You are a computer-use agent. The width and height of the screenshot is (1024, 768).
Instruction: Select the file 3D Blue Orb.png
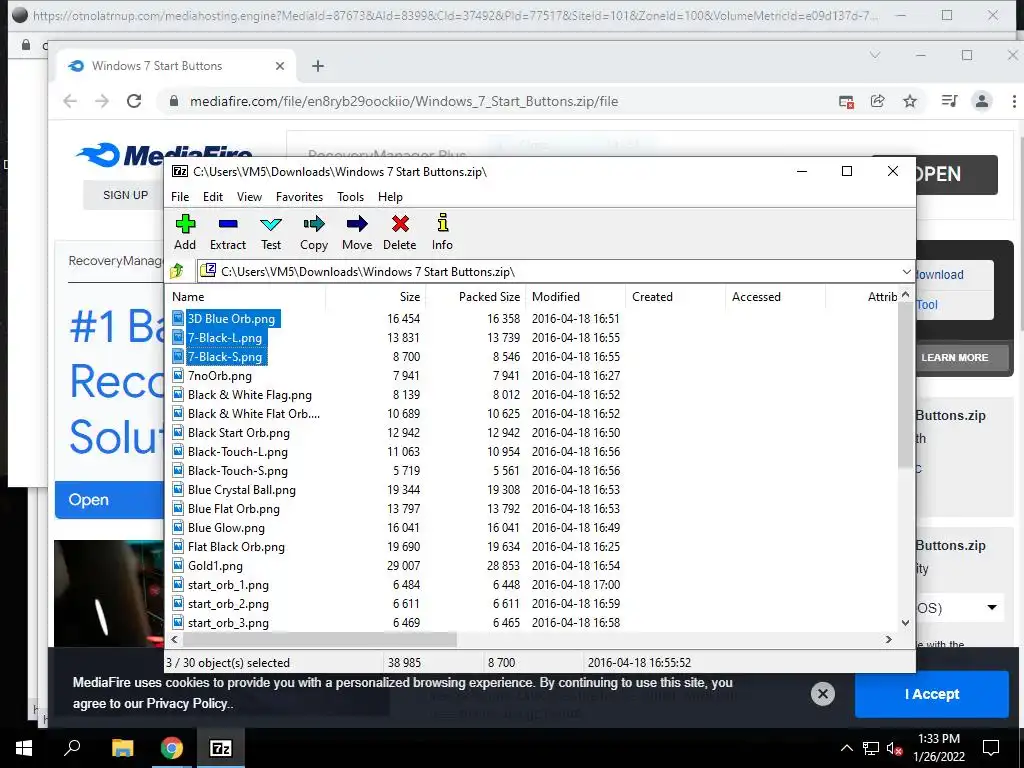point(231,319)
